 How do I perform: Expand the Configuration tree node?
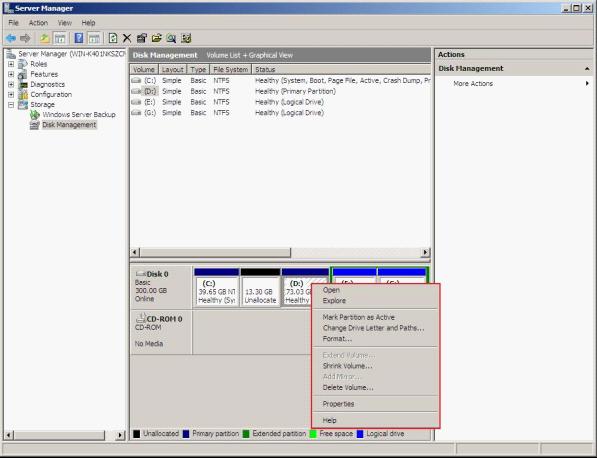pyautogui.click(x=11, y=94)
